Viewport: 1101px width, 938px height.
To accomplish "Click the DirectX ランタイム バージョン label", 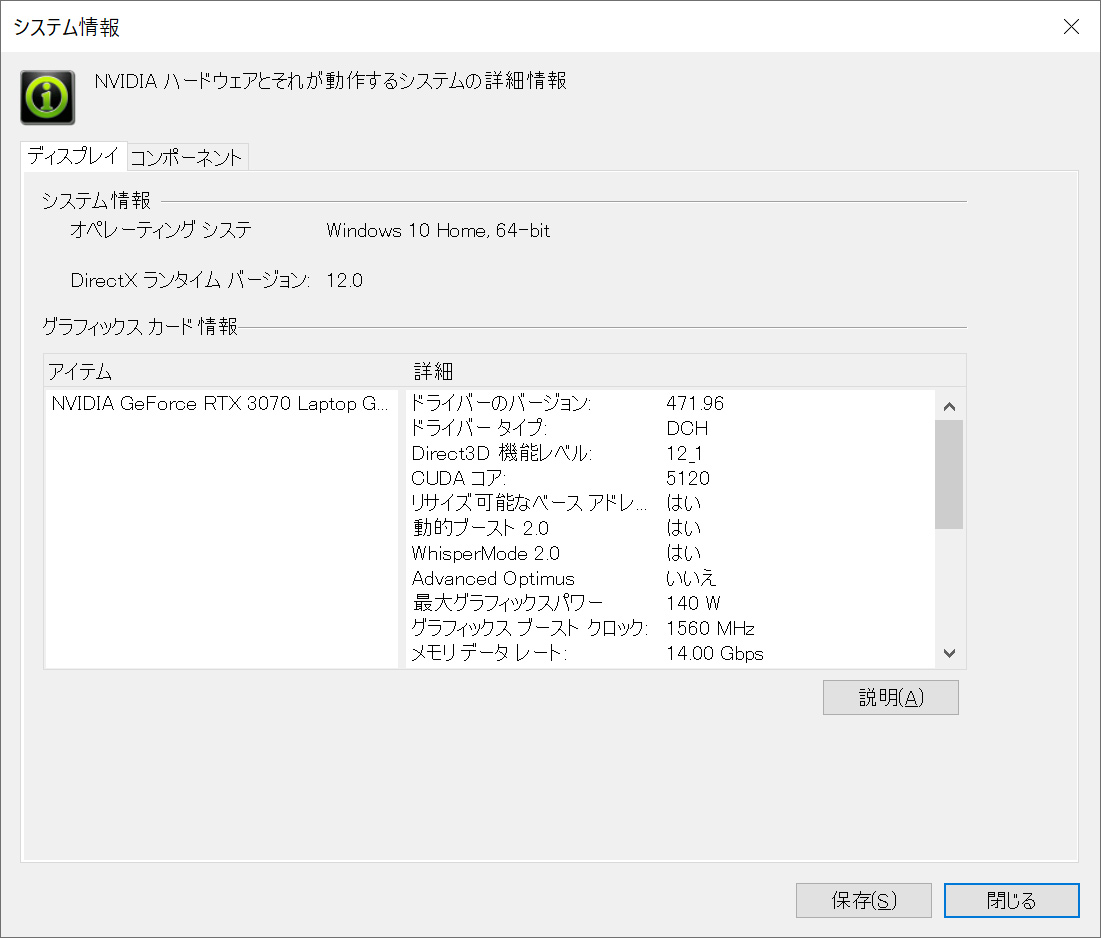I will click(190, 280).
